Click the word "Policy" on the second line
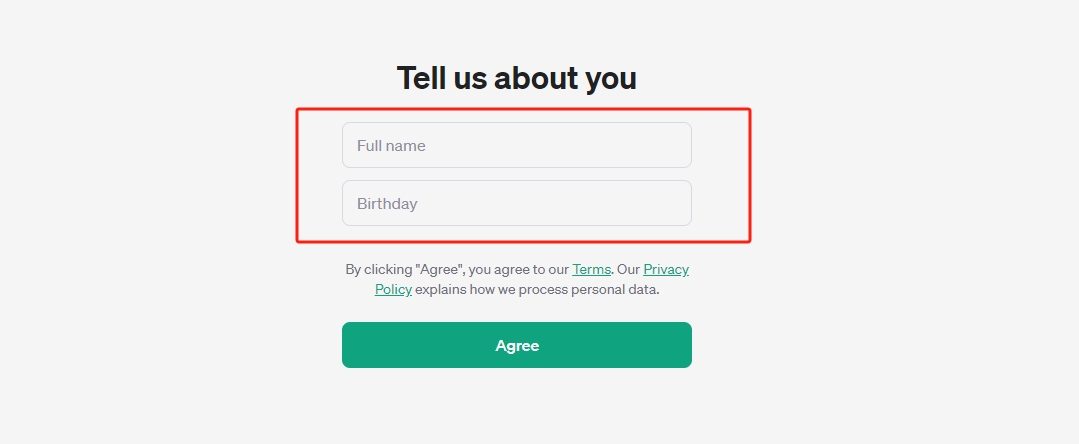1079x444 pixels. coord(393,289)
